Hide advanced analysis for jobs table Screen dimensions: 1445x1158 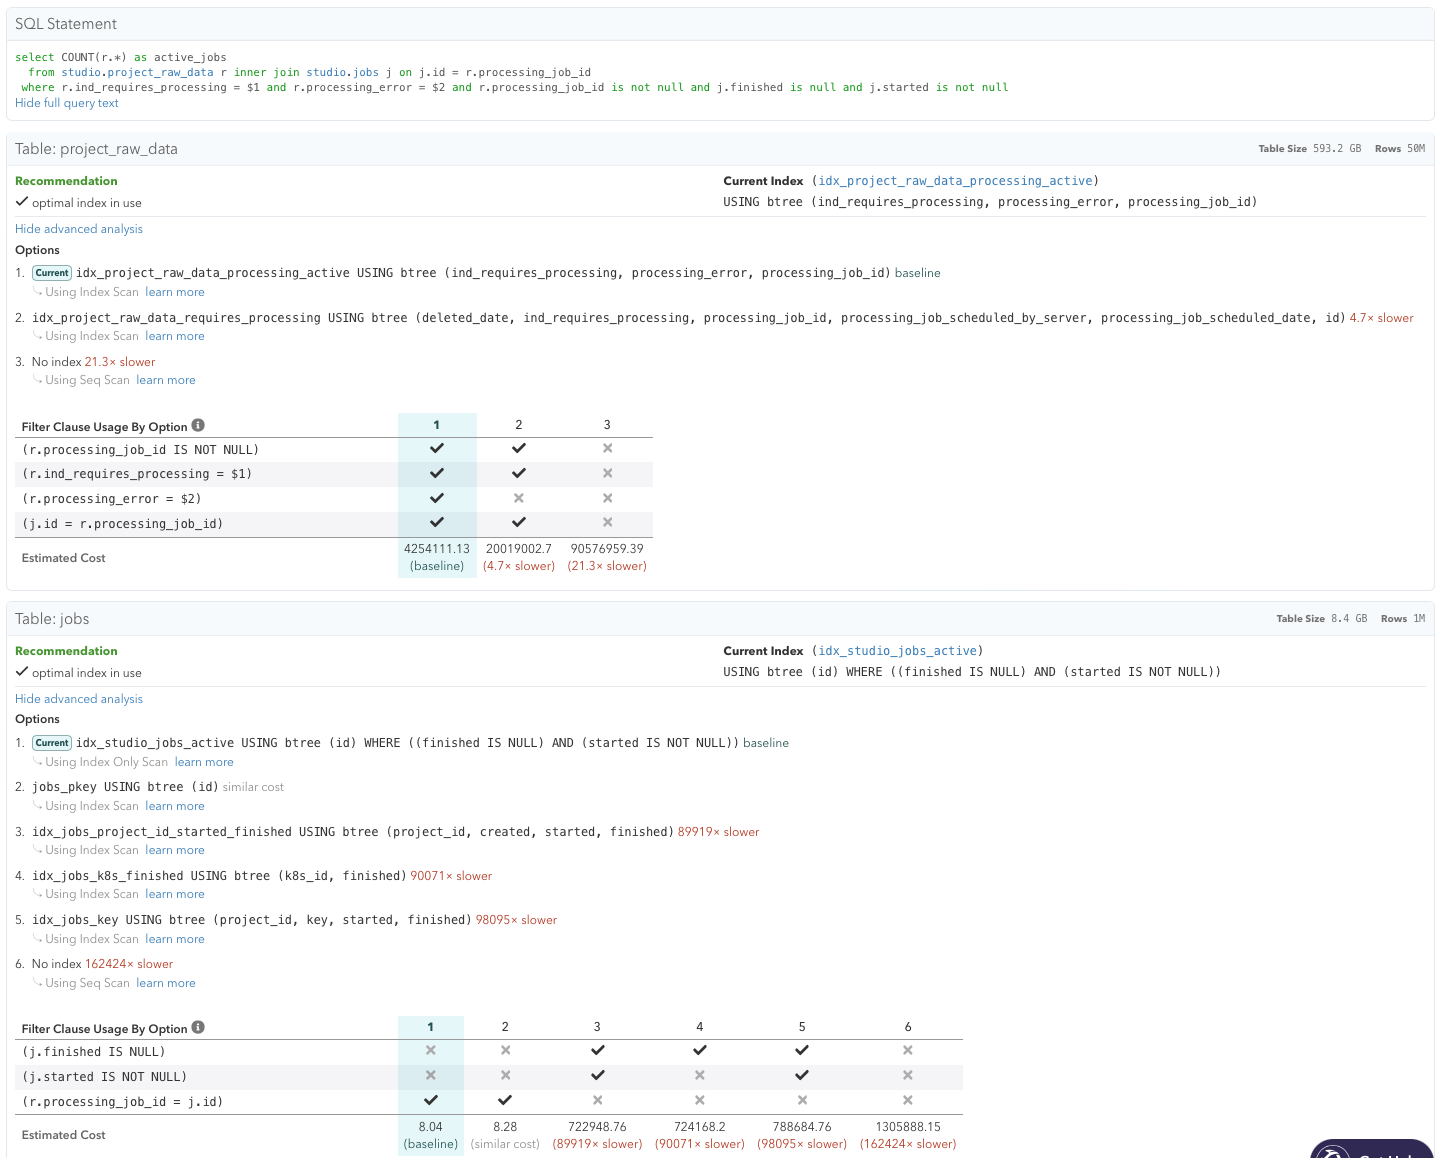(x=79, y=699)
